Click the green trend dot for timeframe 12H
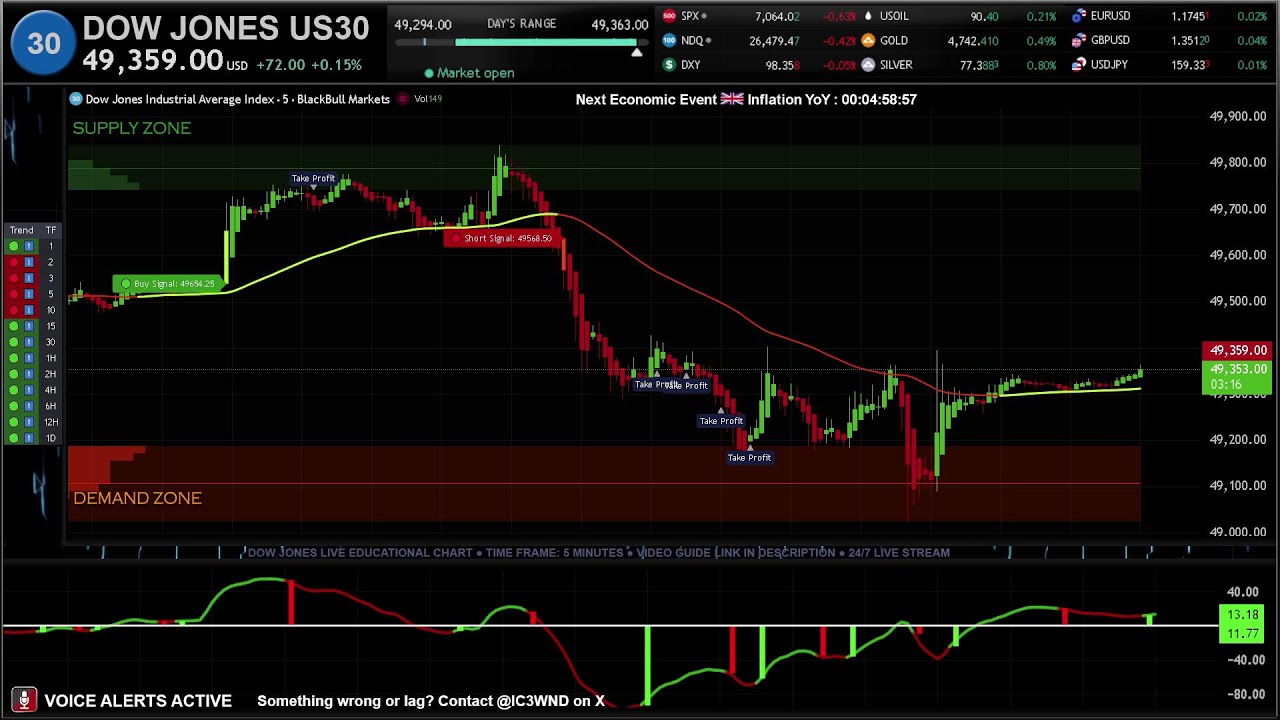The height and width of the screenshot is (720, 1280). click(x=13, y=422)
